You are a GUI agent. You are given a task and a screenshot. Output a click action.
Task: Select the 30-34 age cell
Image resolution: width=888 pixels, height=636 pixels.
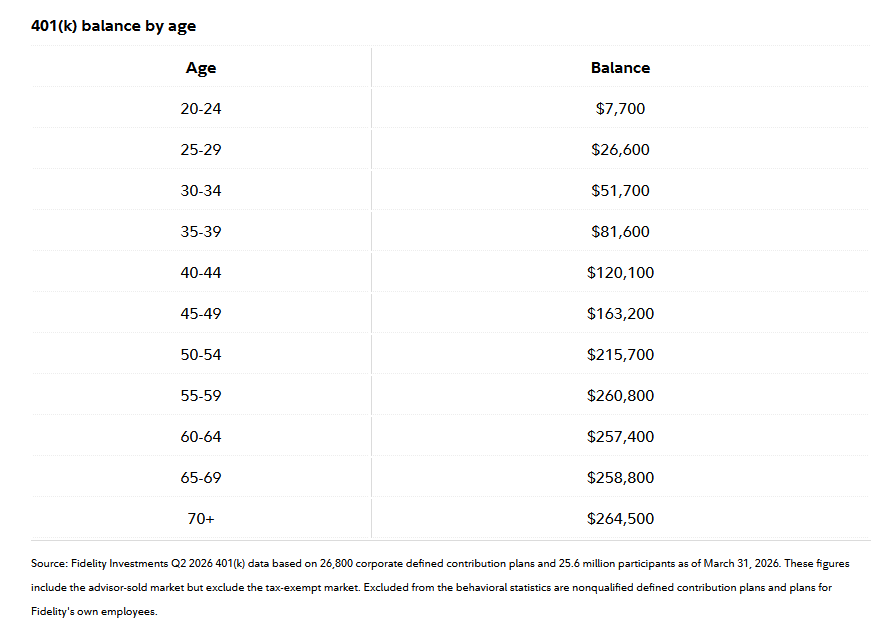pos(200,191)
